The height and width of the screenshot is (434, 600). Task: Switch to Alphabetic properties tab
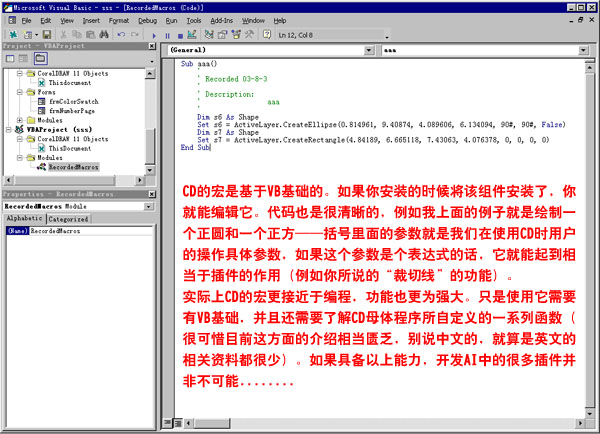tap(24, 218)
